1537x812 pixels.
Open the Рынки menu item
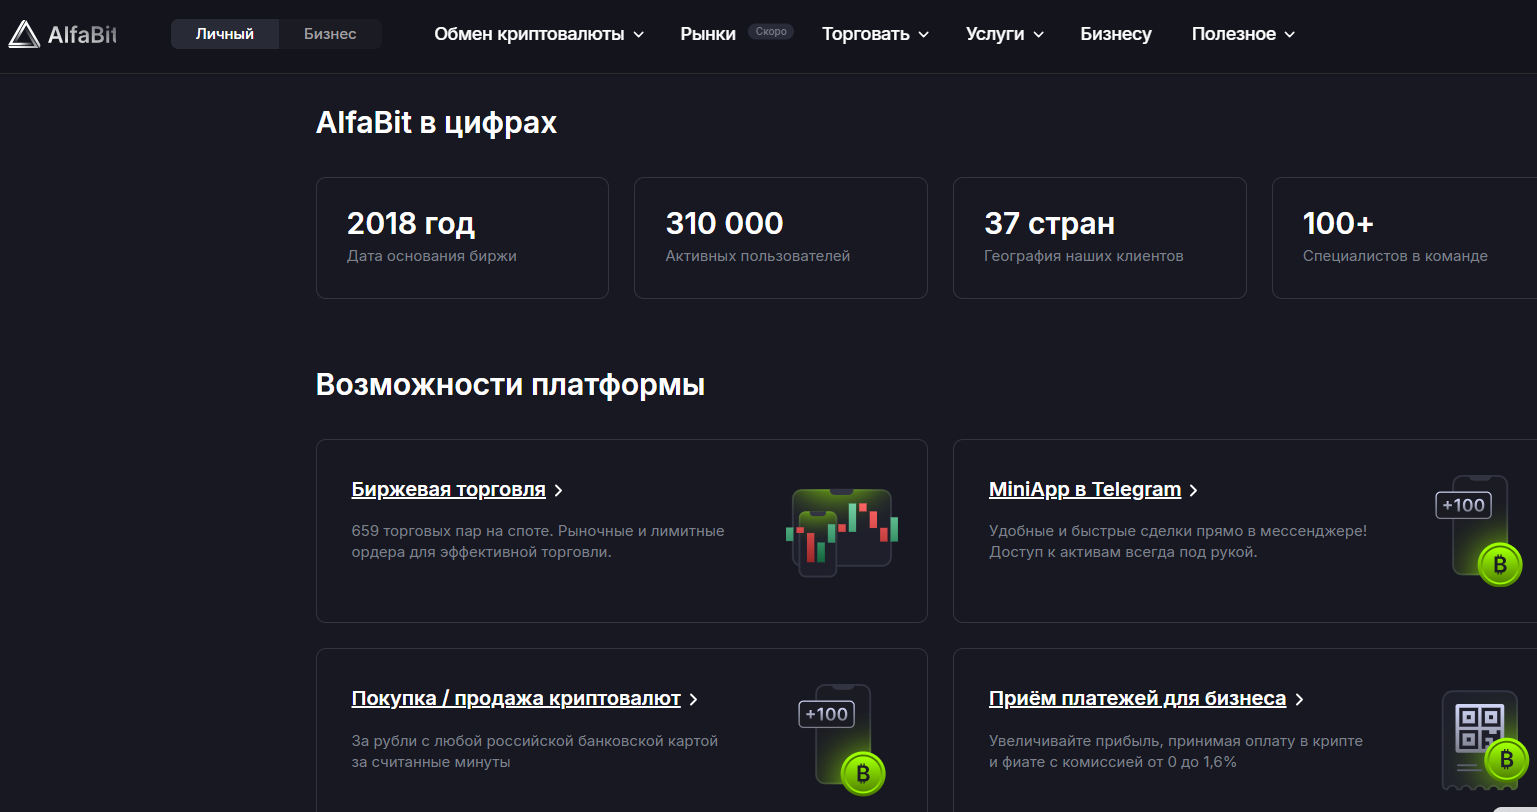(x=708, y=34)
